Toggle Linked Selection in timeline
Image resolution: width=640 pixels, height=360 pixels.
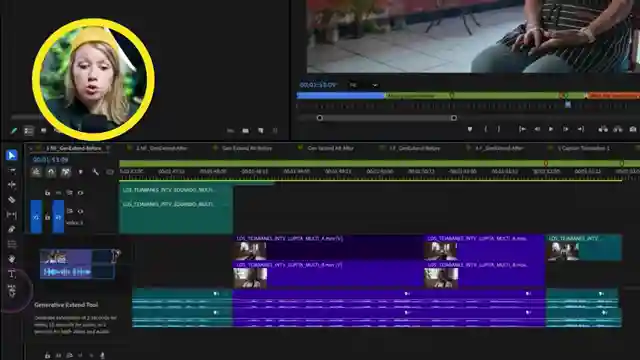66,172
